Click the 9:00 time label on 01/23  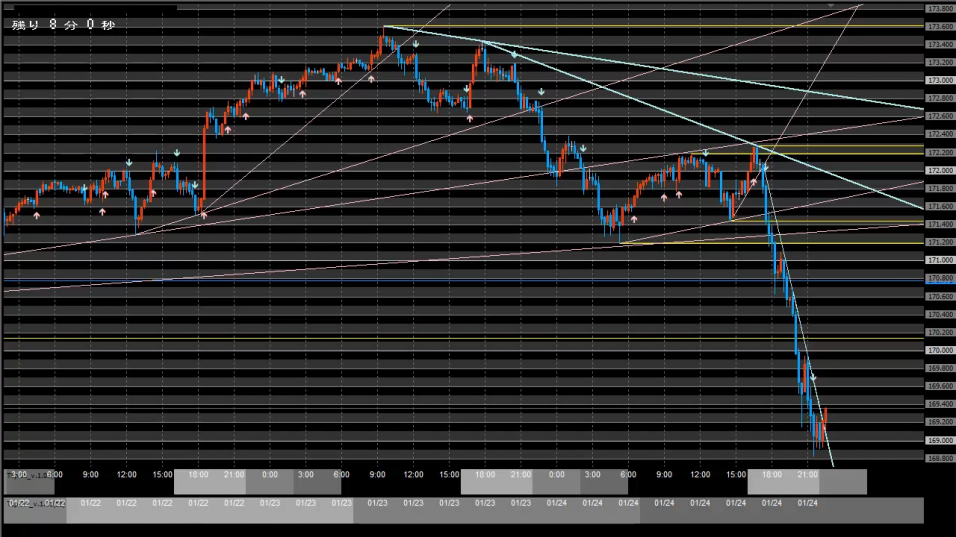point(377,474)
